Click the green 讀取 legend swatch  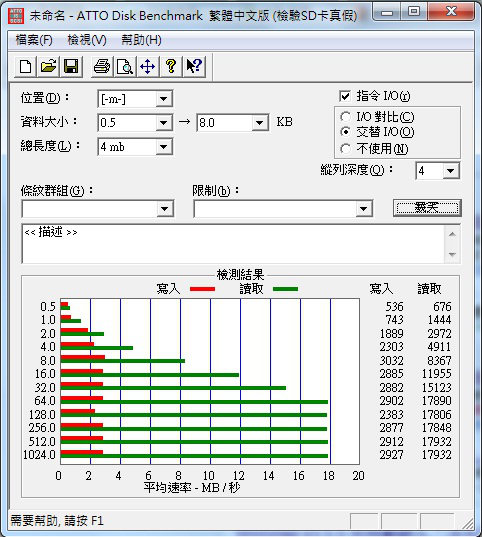pos(285,289)
